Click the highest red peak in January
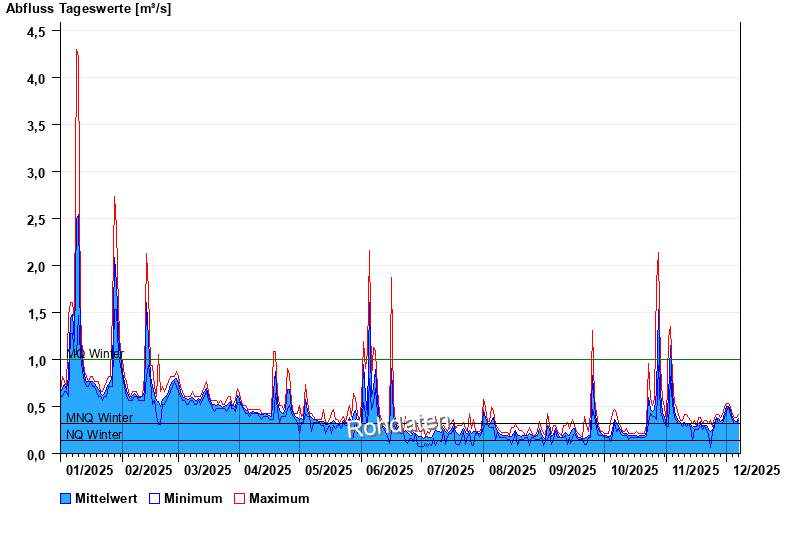The width and height of the screenshot is (800, 550). [x=76, y=51]
